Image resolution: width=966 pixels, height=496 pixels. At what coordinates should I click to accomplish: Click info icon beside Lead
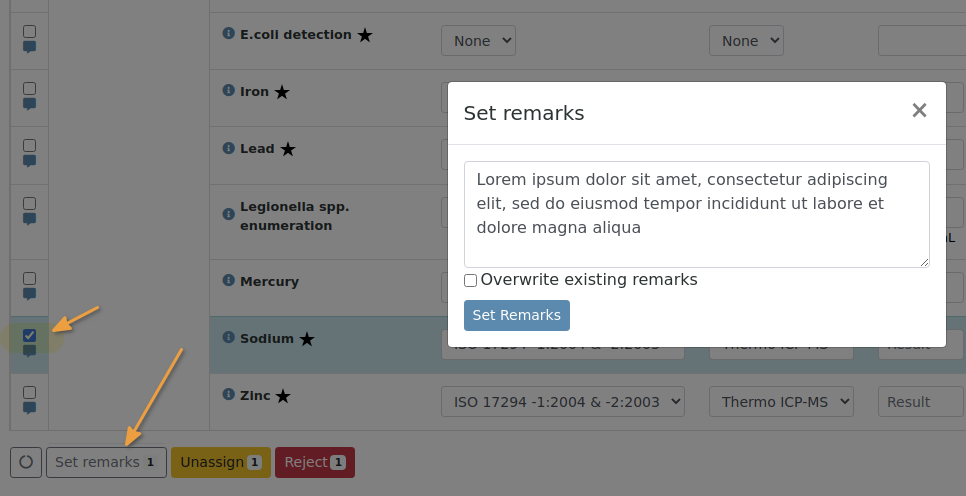pos(228,148)
